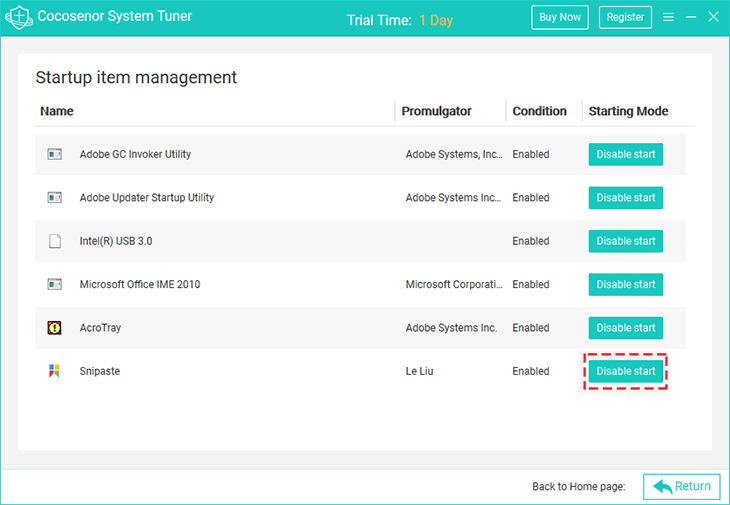Disable start for Intel(R) USB 3.0
The width and height of the screenshot is (730, 505).
point(626,241)
